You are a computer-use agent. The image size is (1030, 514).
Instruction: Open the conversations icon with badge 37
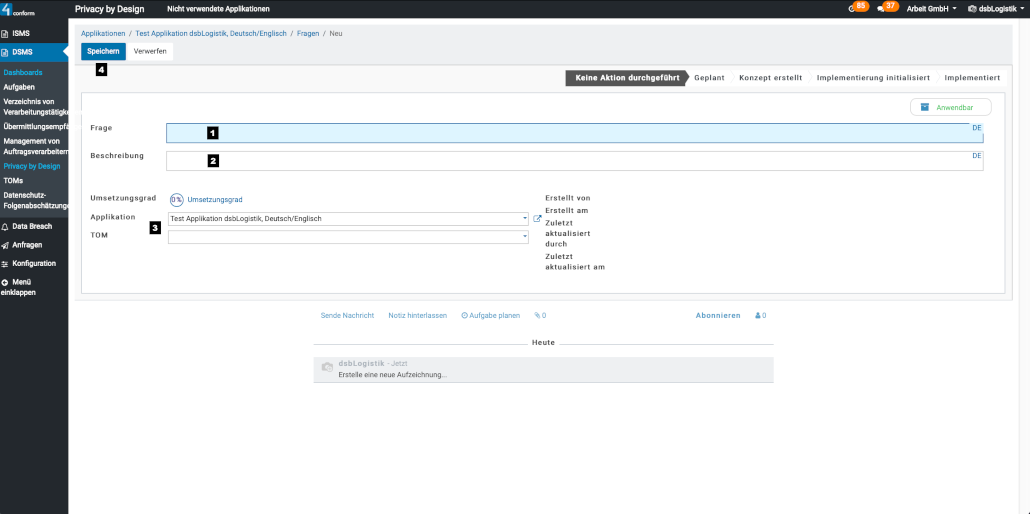(881, 9)
